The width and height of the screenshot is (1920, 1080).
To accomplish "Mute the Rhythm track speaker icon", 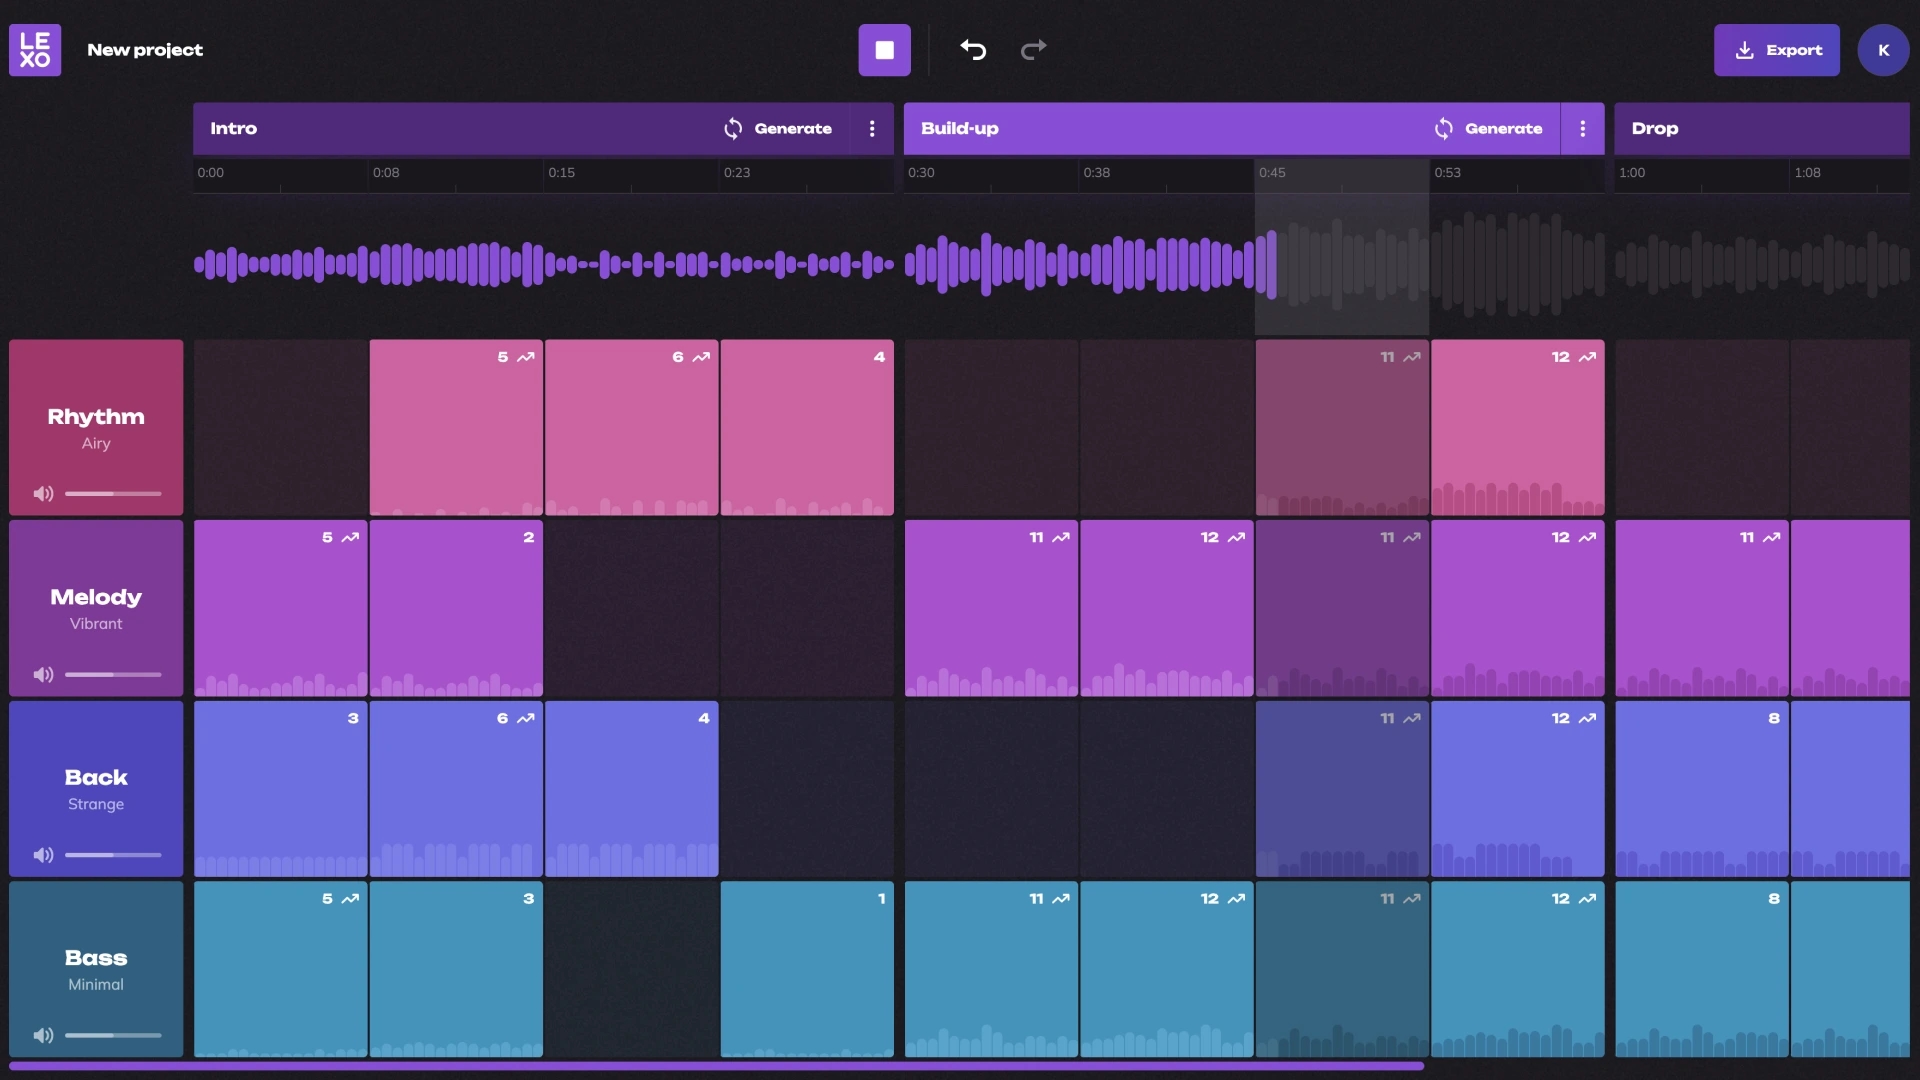I will coord(43,494).
